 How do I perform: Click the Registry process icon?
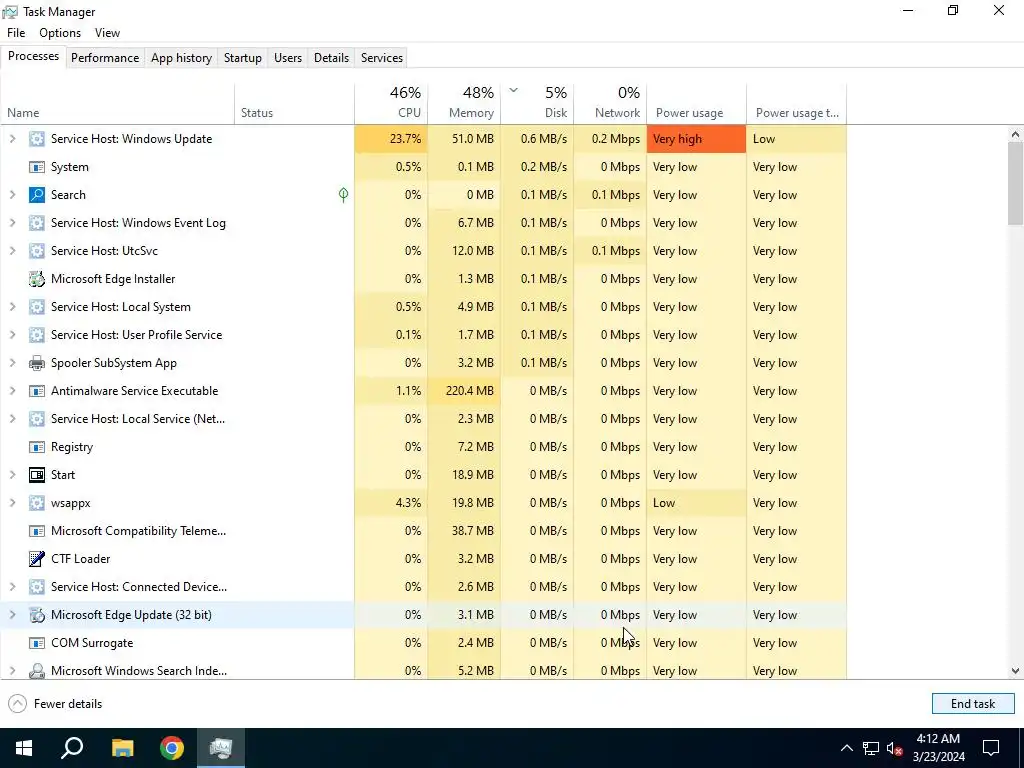coord(37,447)
